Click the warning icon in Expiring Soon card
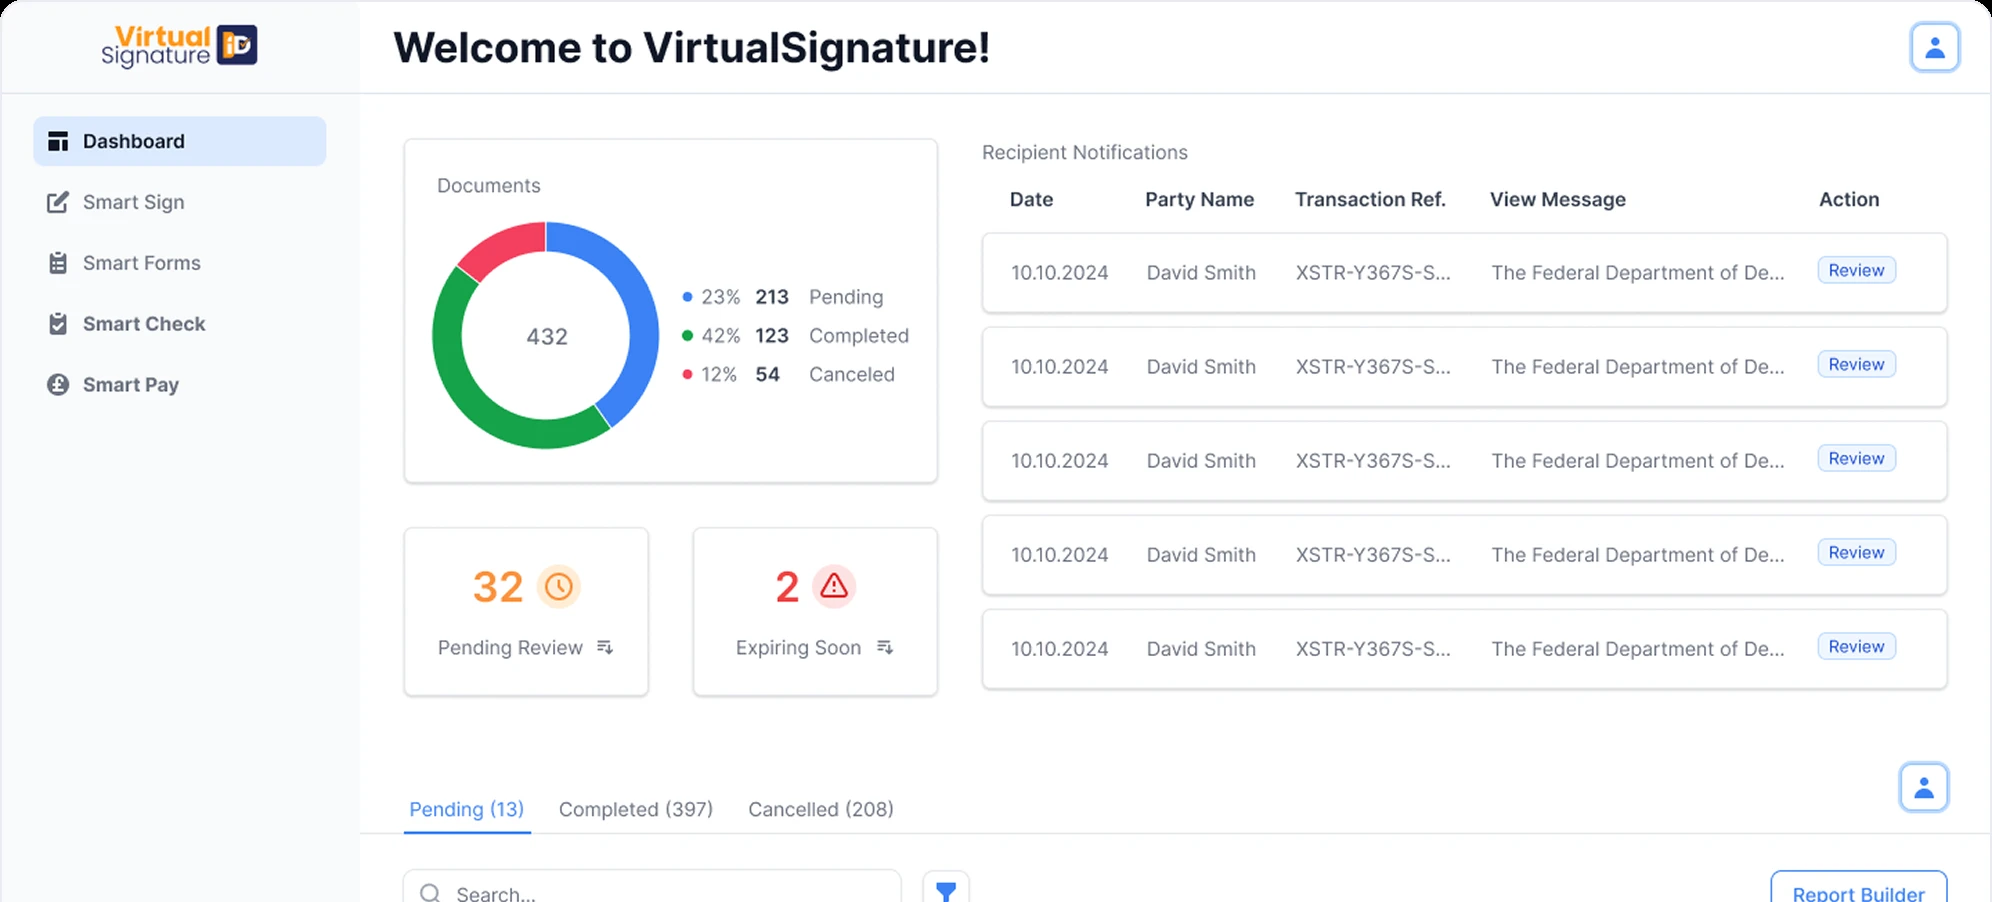 tap(833, 587)
